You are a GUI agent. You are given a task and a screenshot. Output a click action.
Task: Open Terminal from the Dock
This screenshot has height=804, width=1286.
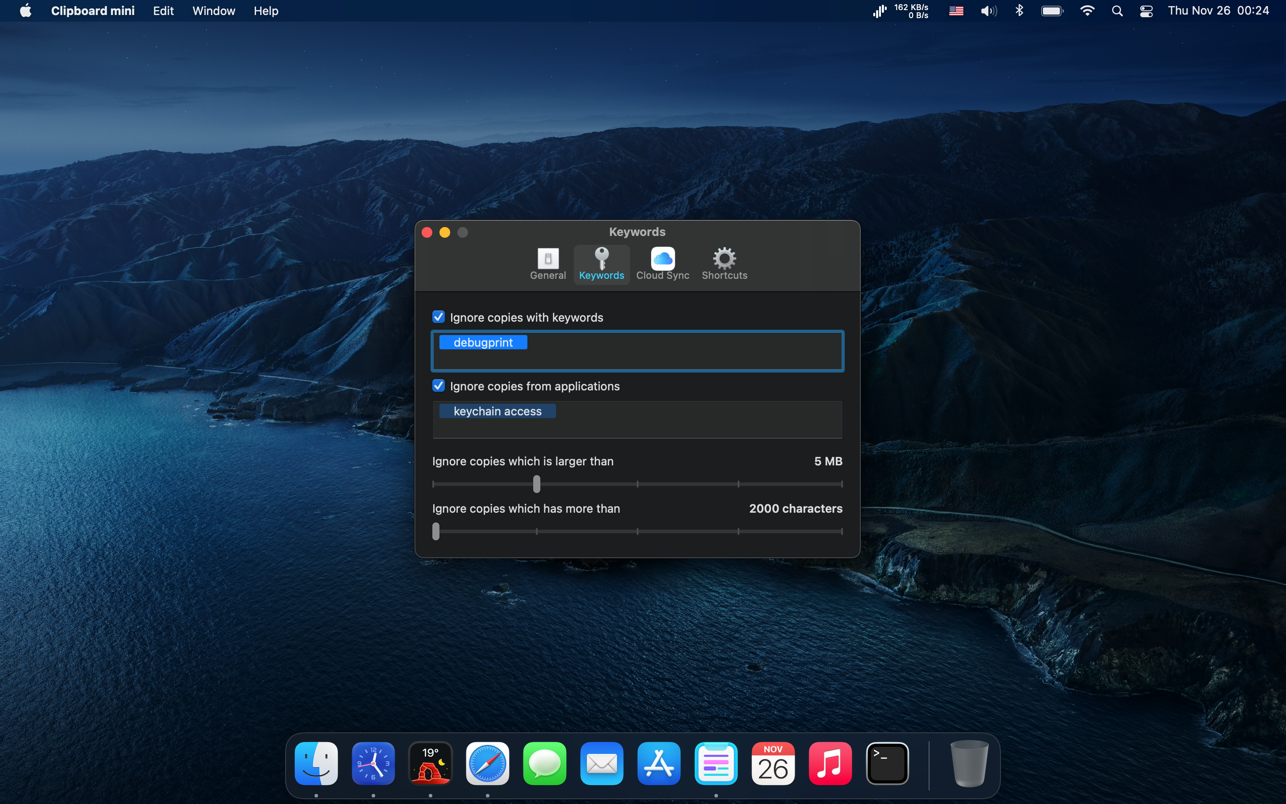coord(887,764)
